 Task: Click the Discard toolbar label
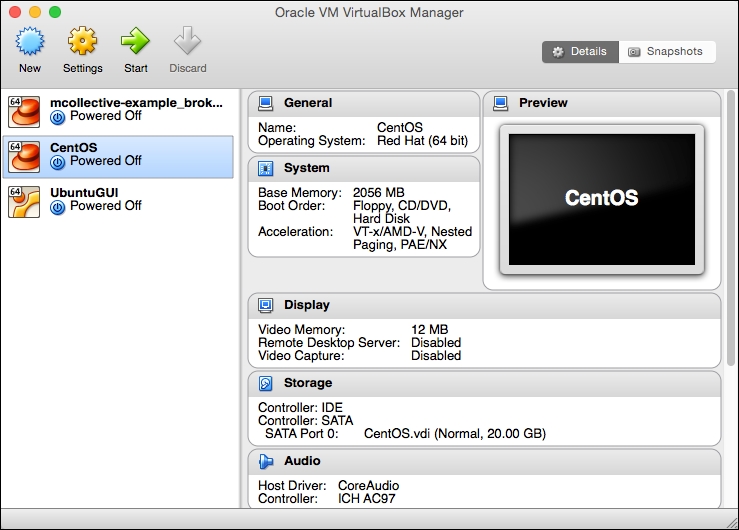click(188, 68)
